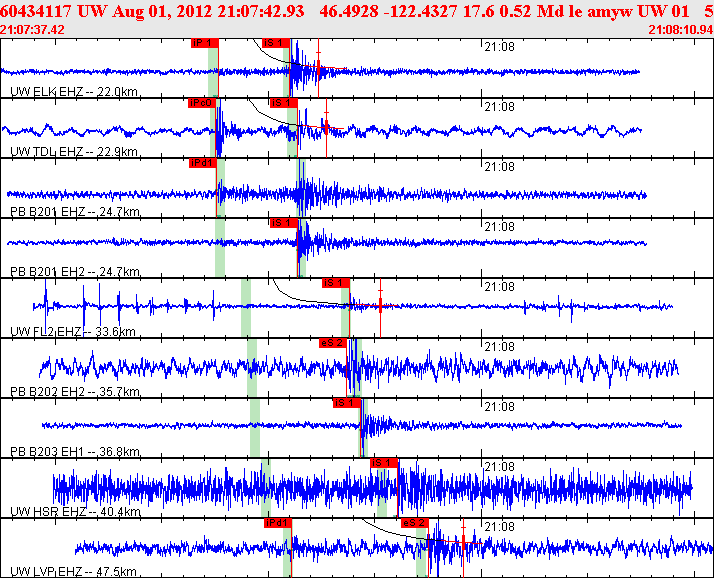
Task: Select the iP 1 flag on B201 EHZ trace
Action: pyautogui.click(x=203, y=162)
